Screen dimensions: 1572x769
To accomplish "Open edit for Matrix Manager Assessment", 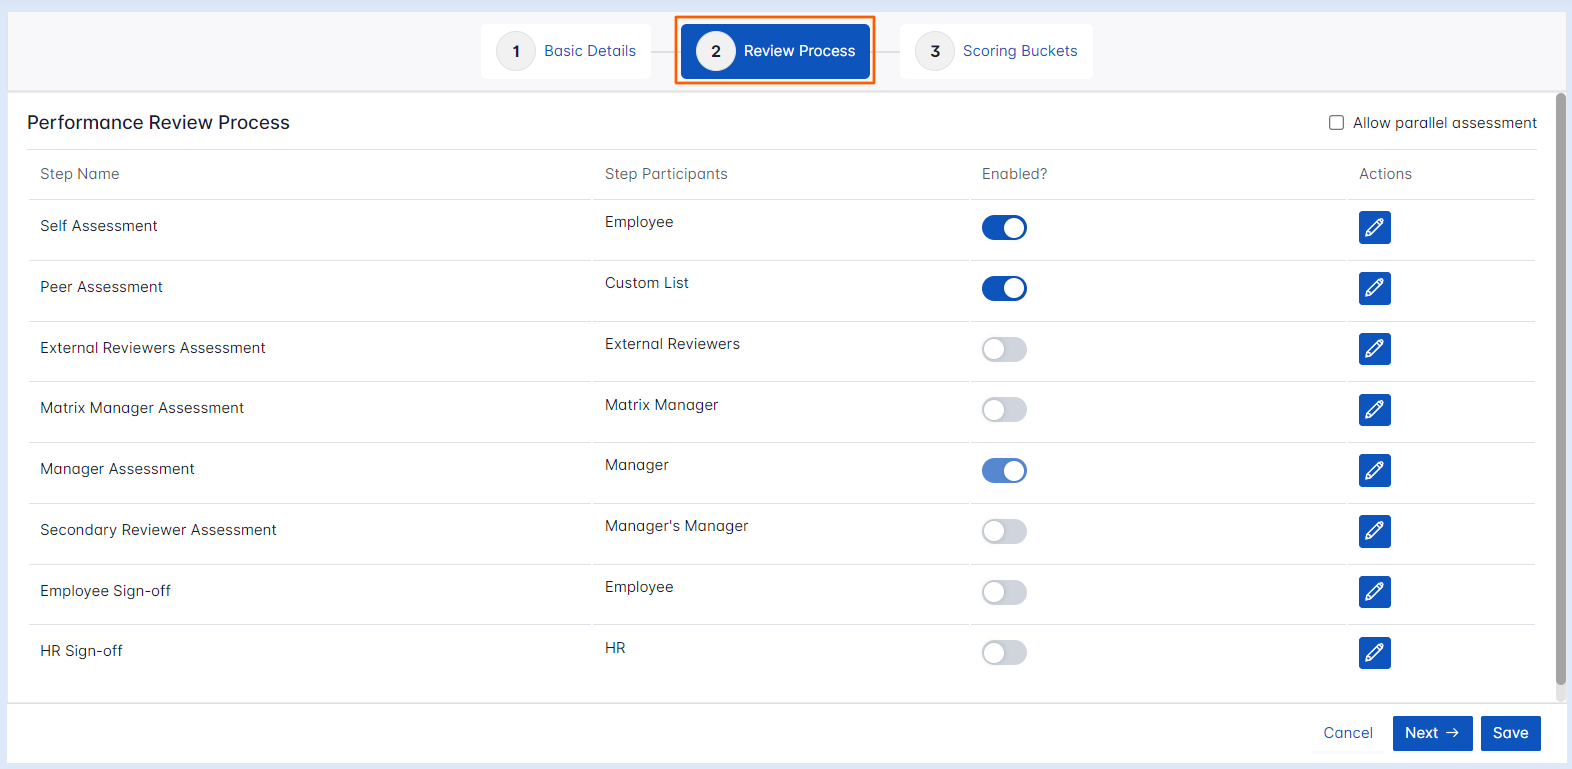I will (x=1374, y=410).
